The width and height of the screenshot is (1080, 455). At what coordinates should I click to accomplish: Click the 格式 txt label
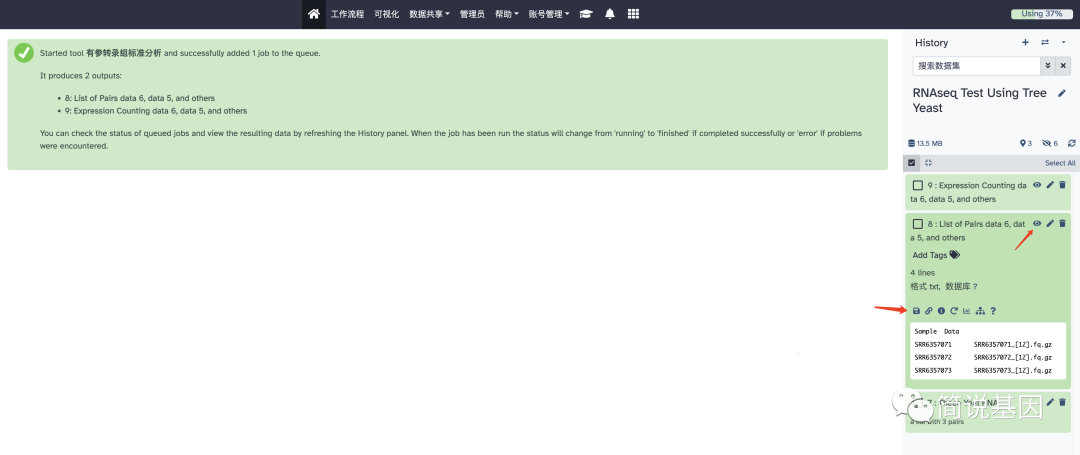click(x=925, y=286)
